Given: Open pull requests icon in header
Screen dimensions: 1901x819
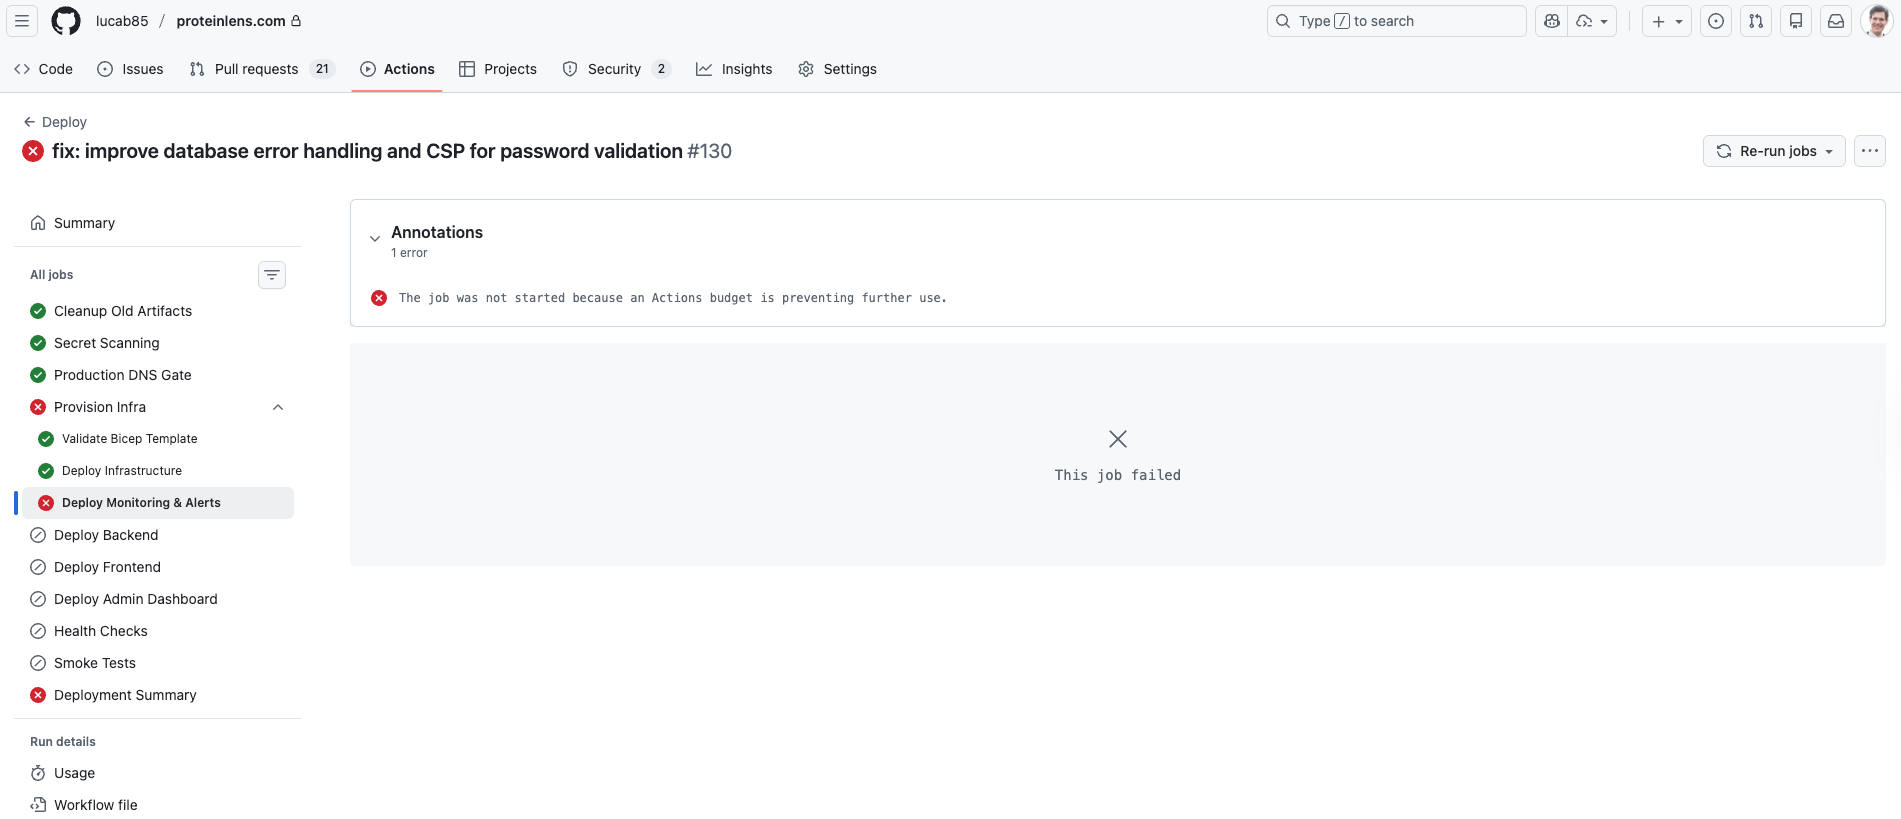Looking at the screenshot, I should [1756, 21].
